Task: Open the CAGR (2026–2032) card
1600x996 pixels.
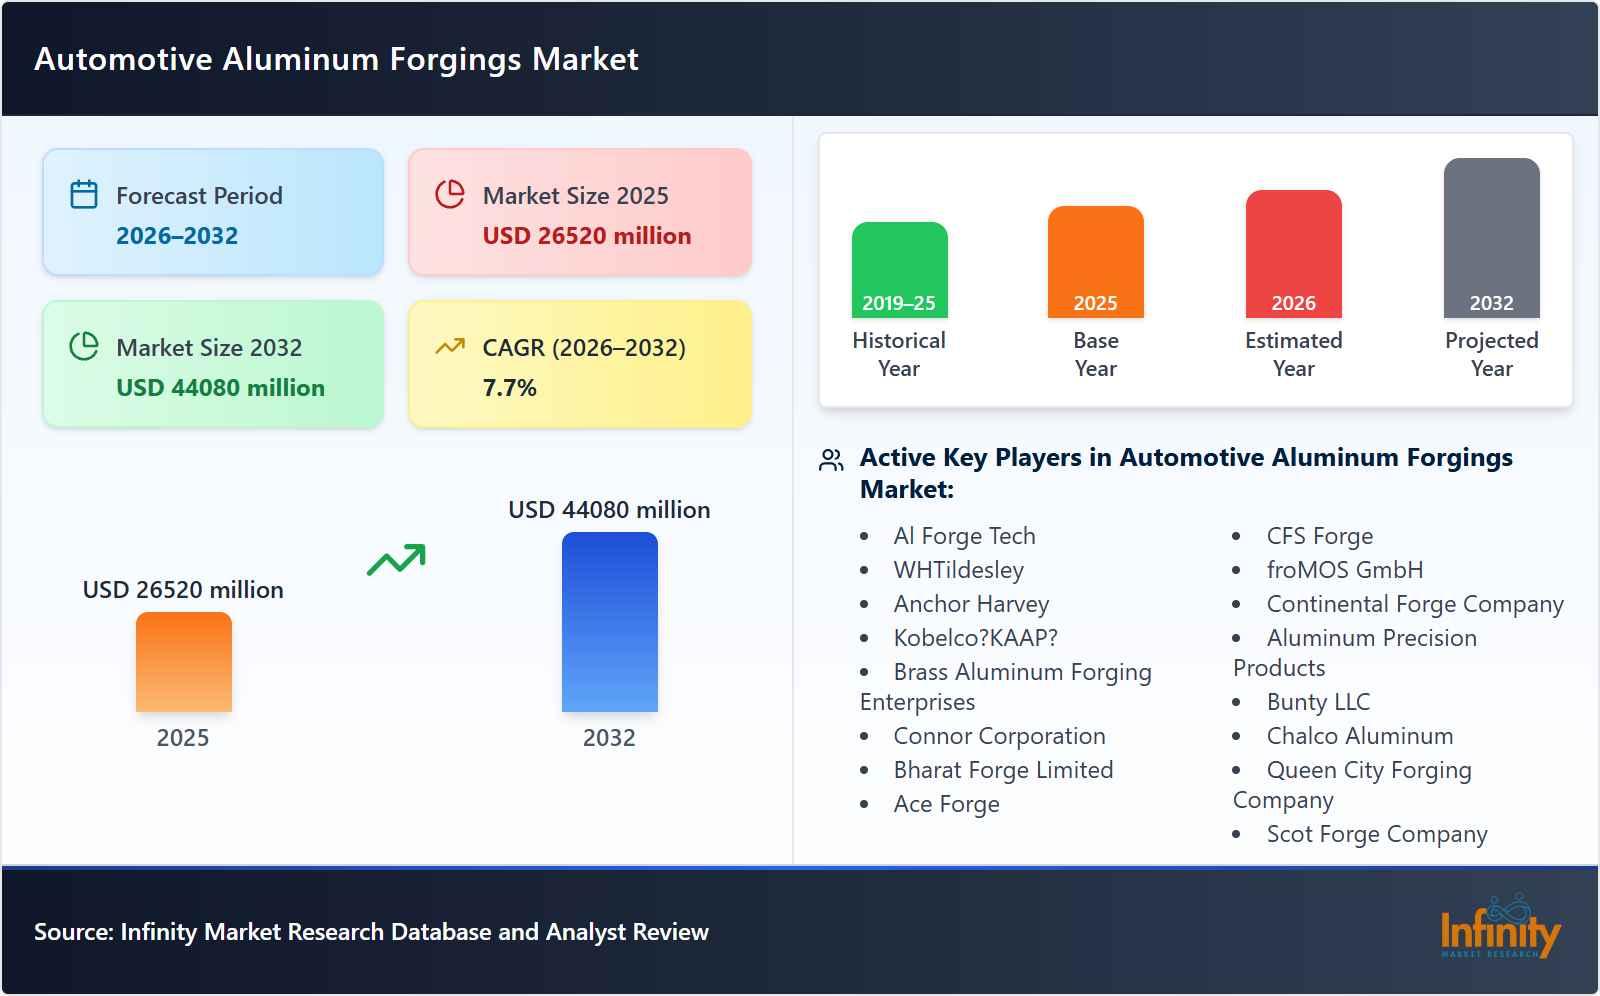Action: pos(579,364)
